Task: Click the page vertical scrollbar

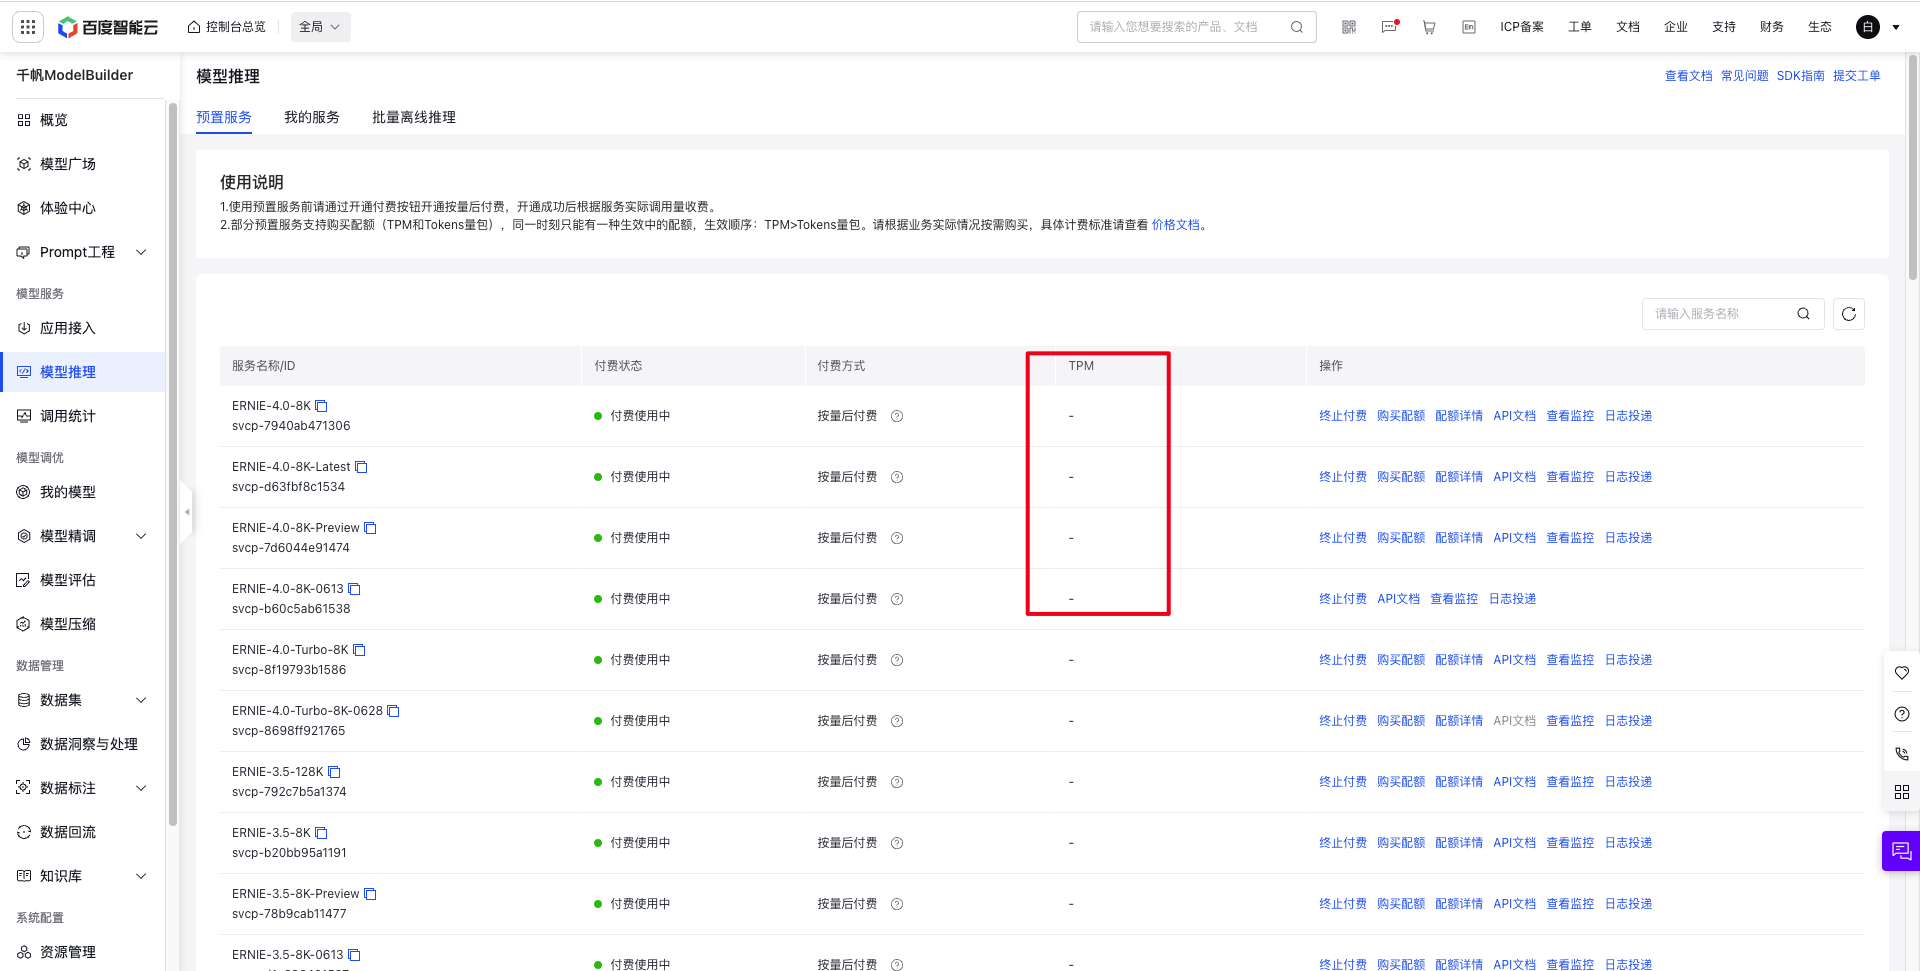Action: pos(1912,167)
